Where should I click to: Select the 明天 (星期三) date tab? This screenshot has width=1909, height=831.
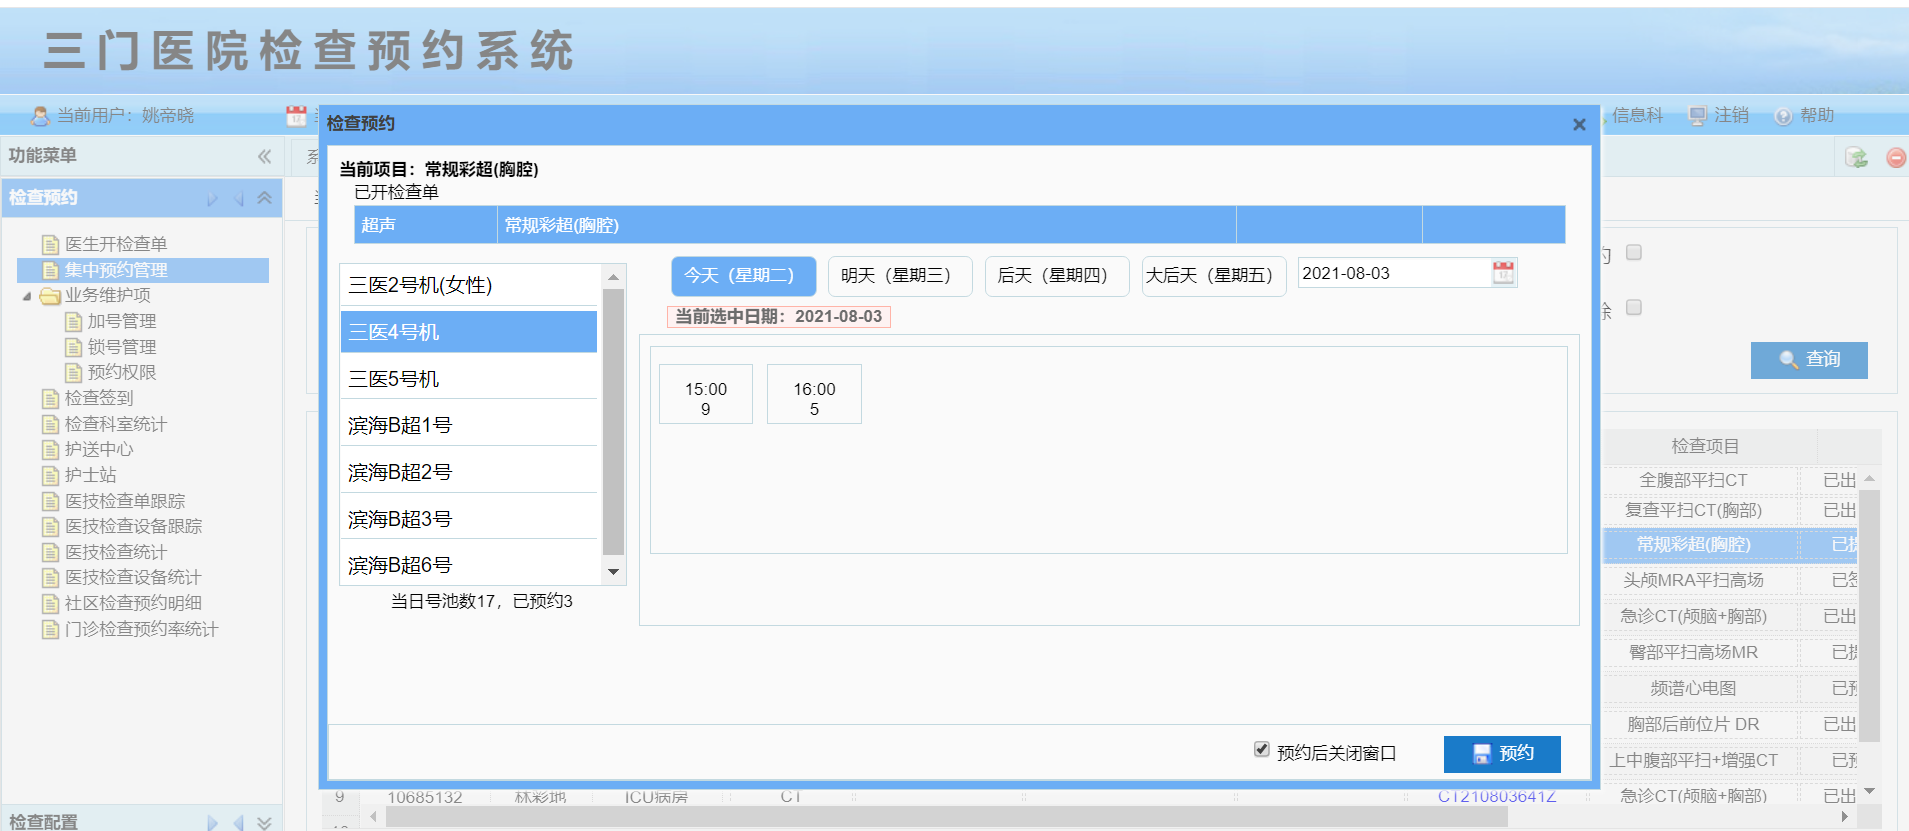pos(899,276)
